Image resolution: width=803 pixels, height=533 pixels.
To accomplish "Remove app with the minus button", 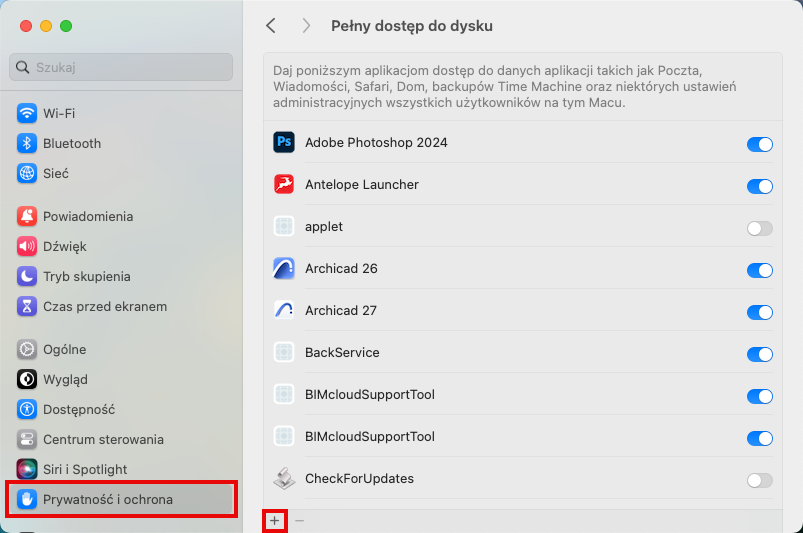I will [300, 521].
